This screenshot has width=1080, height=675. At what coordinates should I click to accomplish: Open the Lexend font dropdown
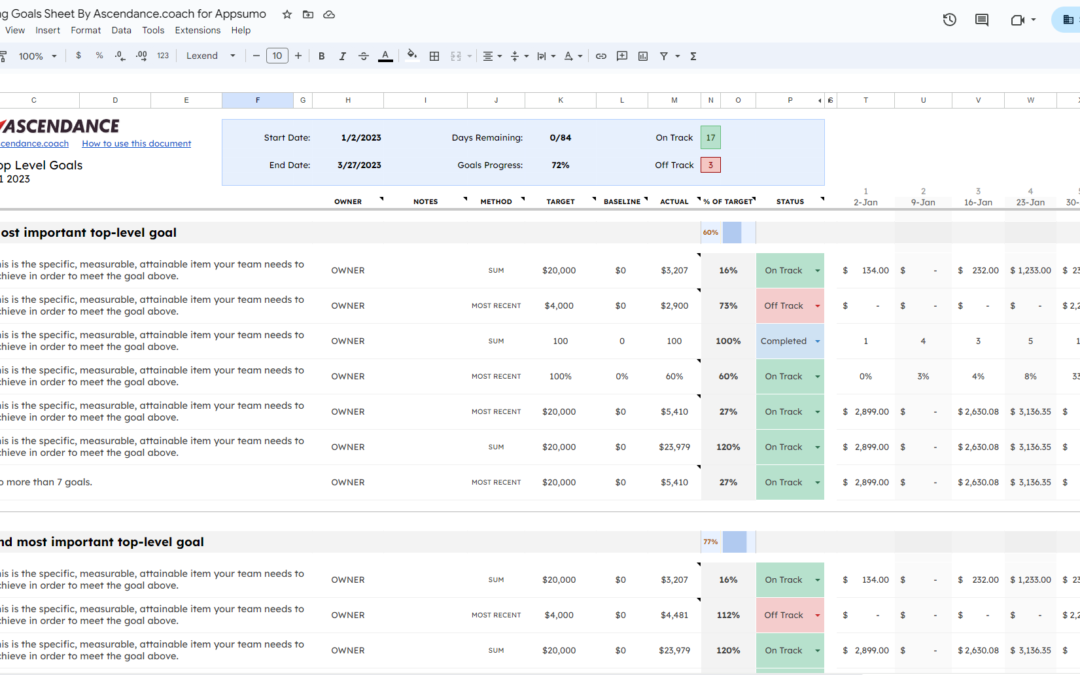click(210, 56)
